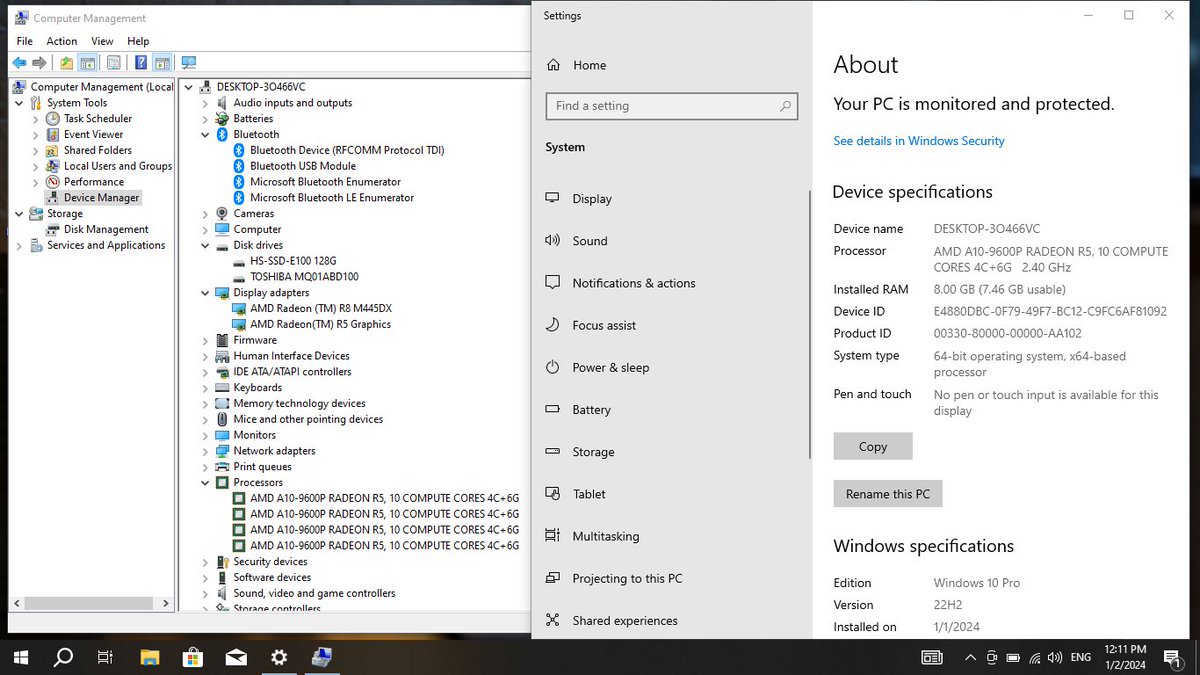1200x675 pixels.
Task: Click the volume speaker icon in system tray
Action: point(1055,657)
